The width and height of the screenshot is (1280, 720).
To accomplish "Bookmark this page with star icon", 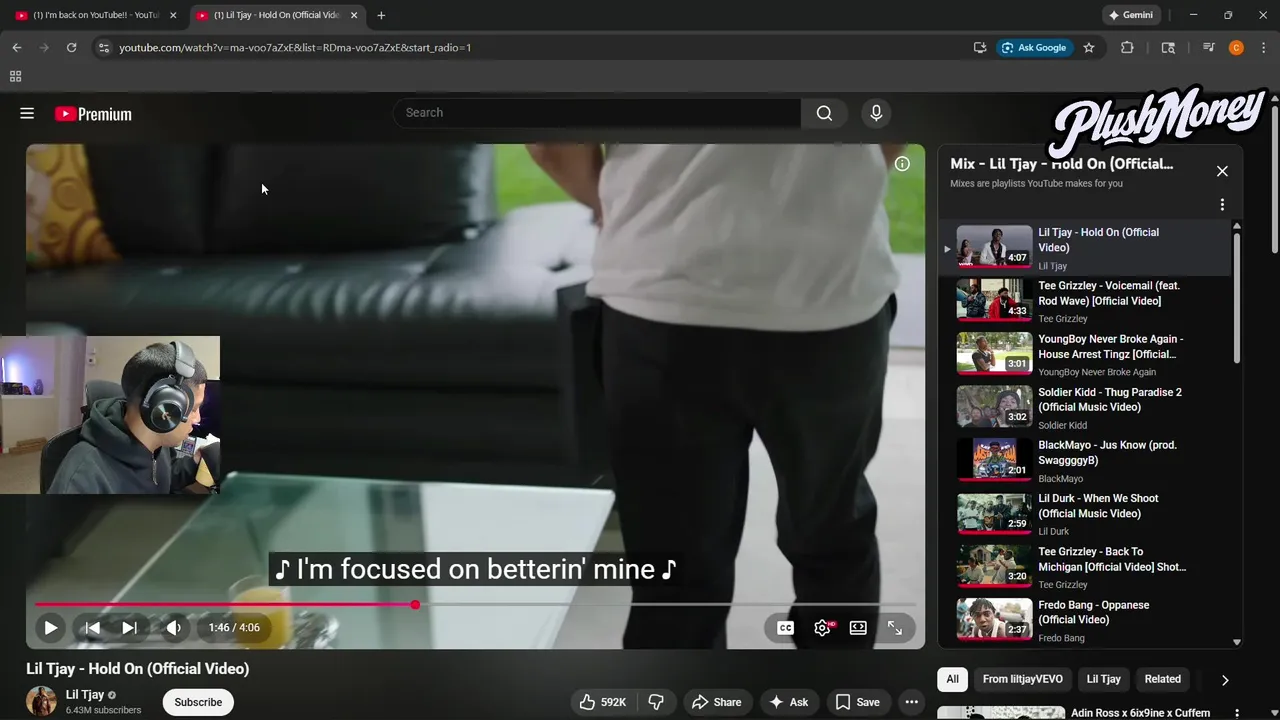I will (x=1089, y=47).
